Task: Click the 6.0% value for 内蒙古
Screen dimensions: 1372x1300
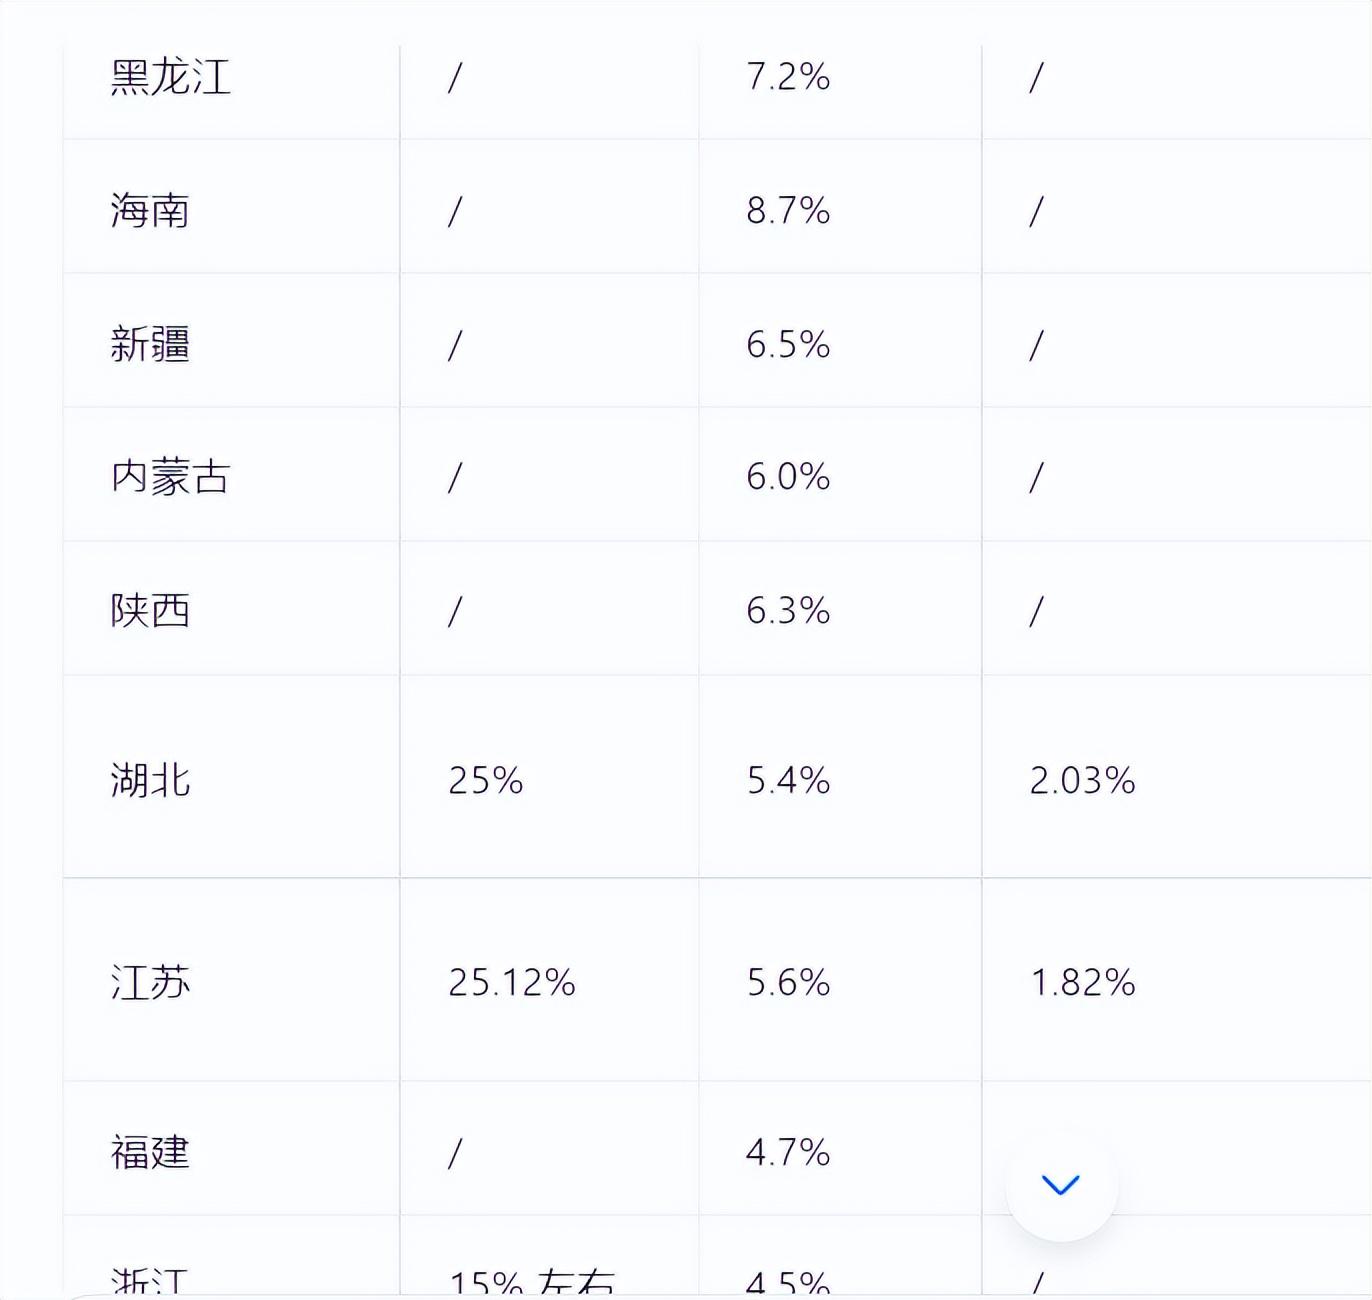Action: [788, 477]
